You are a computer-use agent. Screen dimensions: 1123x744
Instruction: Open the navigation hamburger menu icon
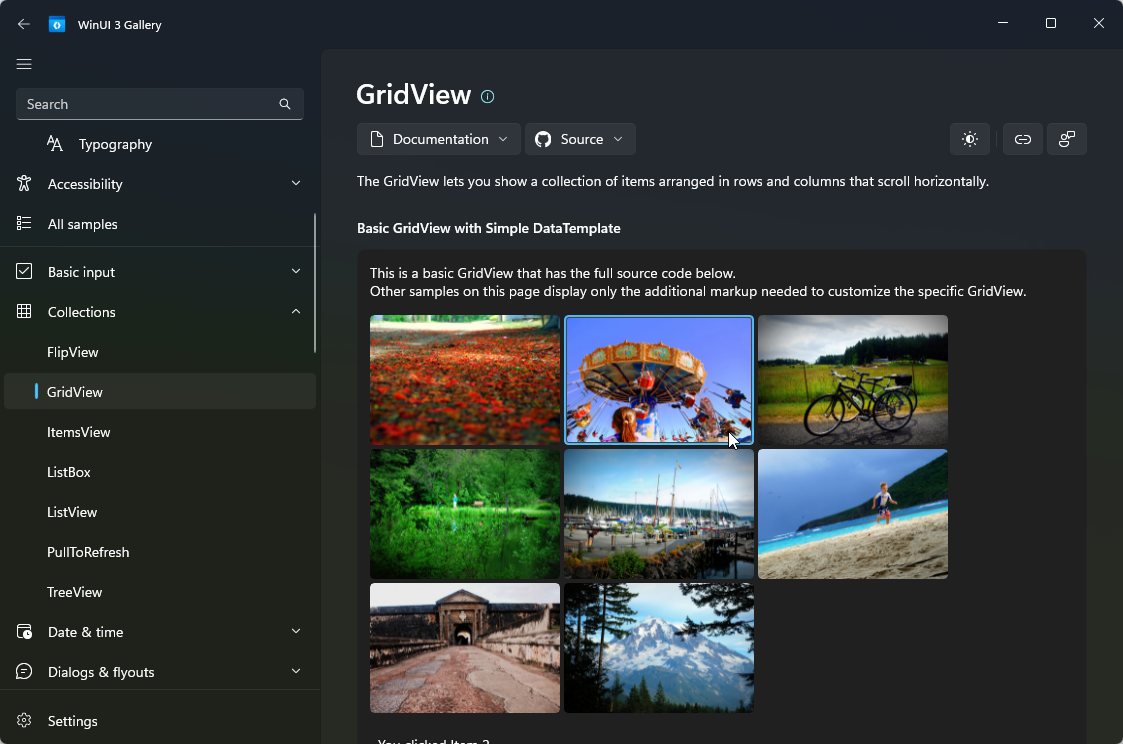pyautogui.click(x=24, y=64)
